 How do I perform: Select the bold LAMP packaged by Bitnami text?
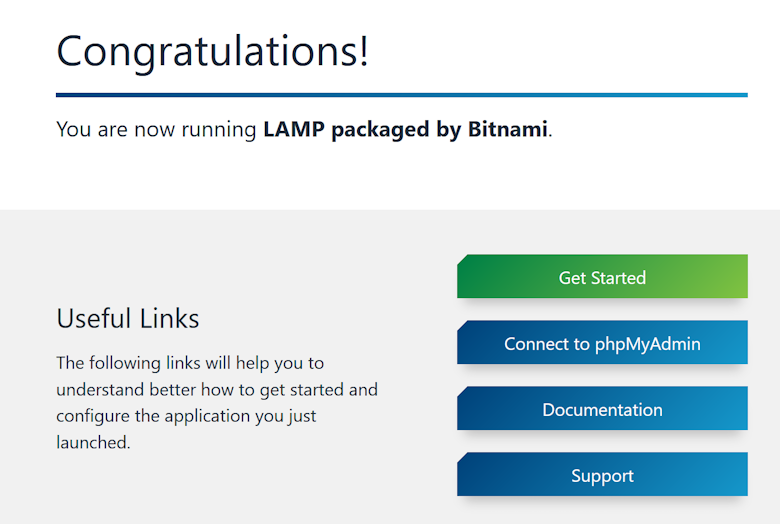click(405, 129)
